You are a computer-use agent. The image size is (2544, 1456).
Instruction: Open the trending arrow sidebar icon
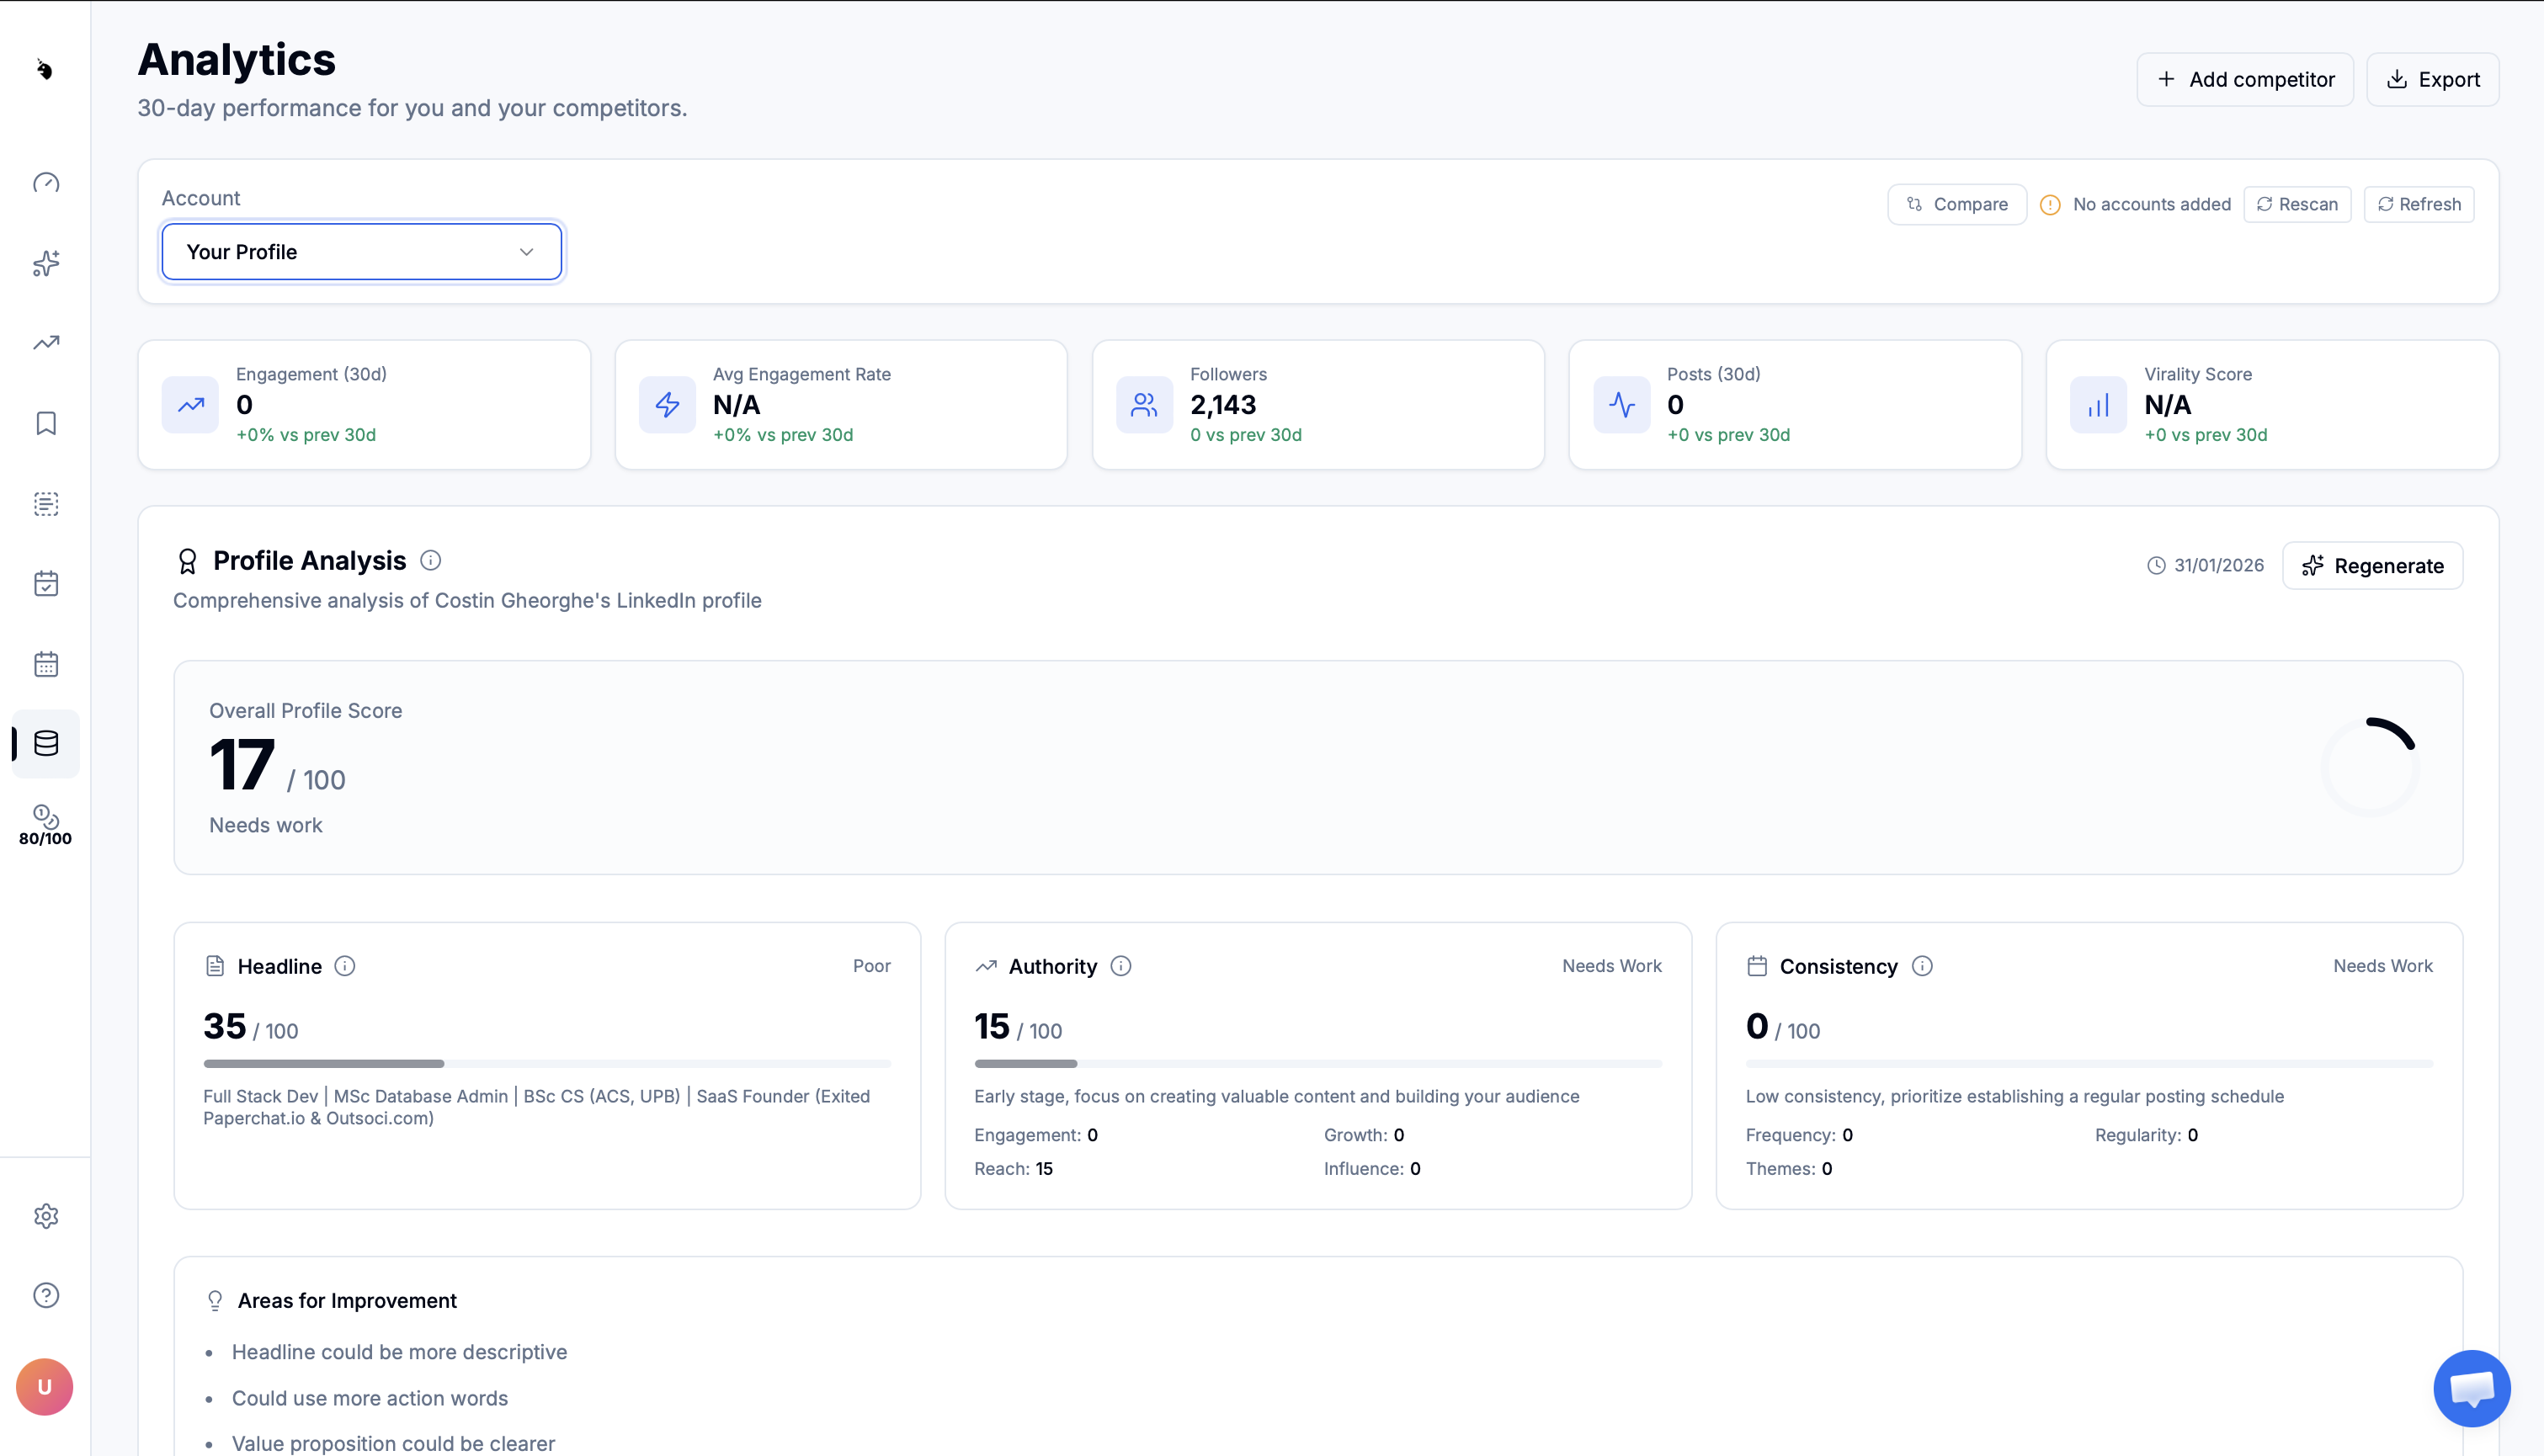coord(46,343)
